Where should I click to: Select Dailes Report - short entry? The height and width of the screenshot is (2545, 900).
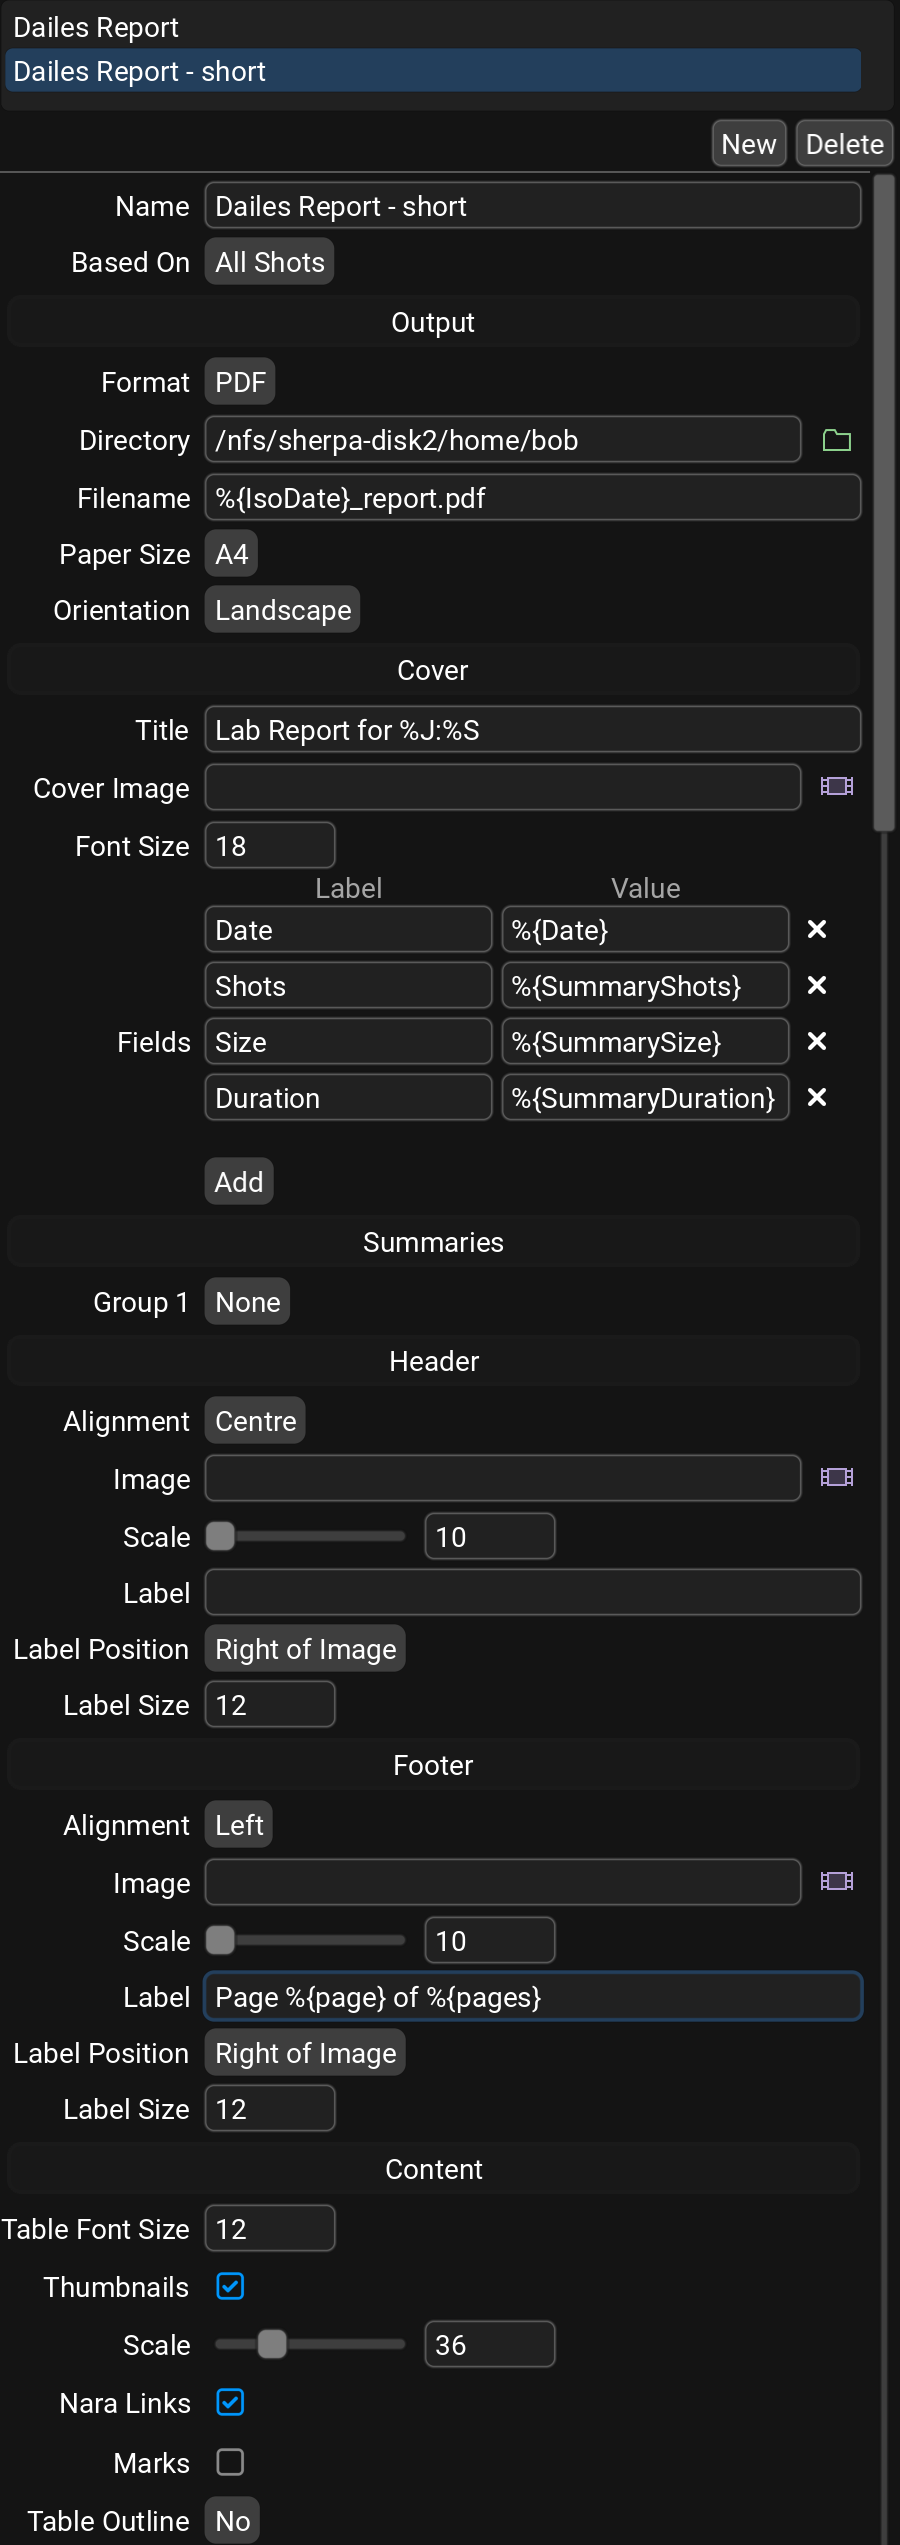pyautogui.click(x=140, y=72)
